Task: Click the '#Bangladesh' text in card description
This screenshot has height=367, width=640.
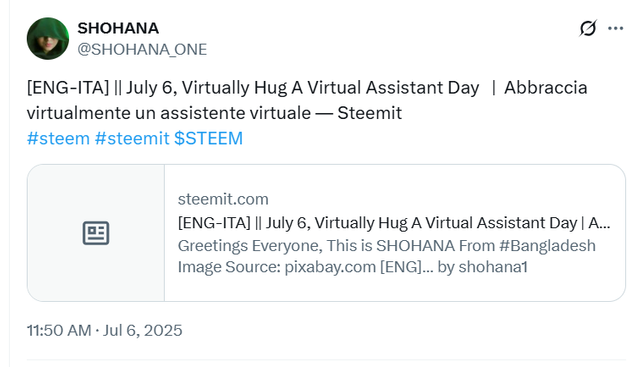Action: pos(547,246)
